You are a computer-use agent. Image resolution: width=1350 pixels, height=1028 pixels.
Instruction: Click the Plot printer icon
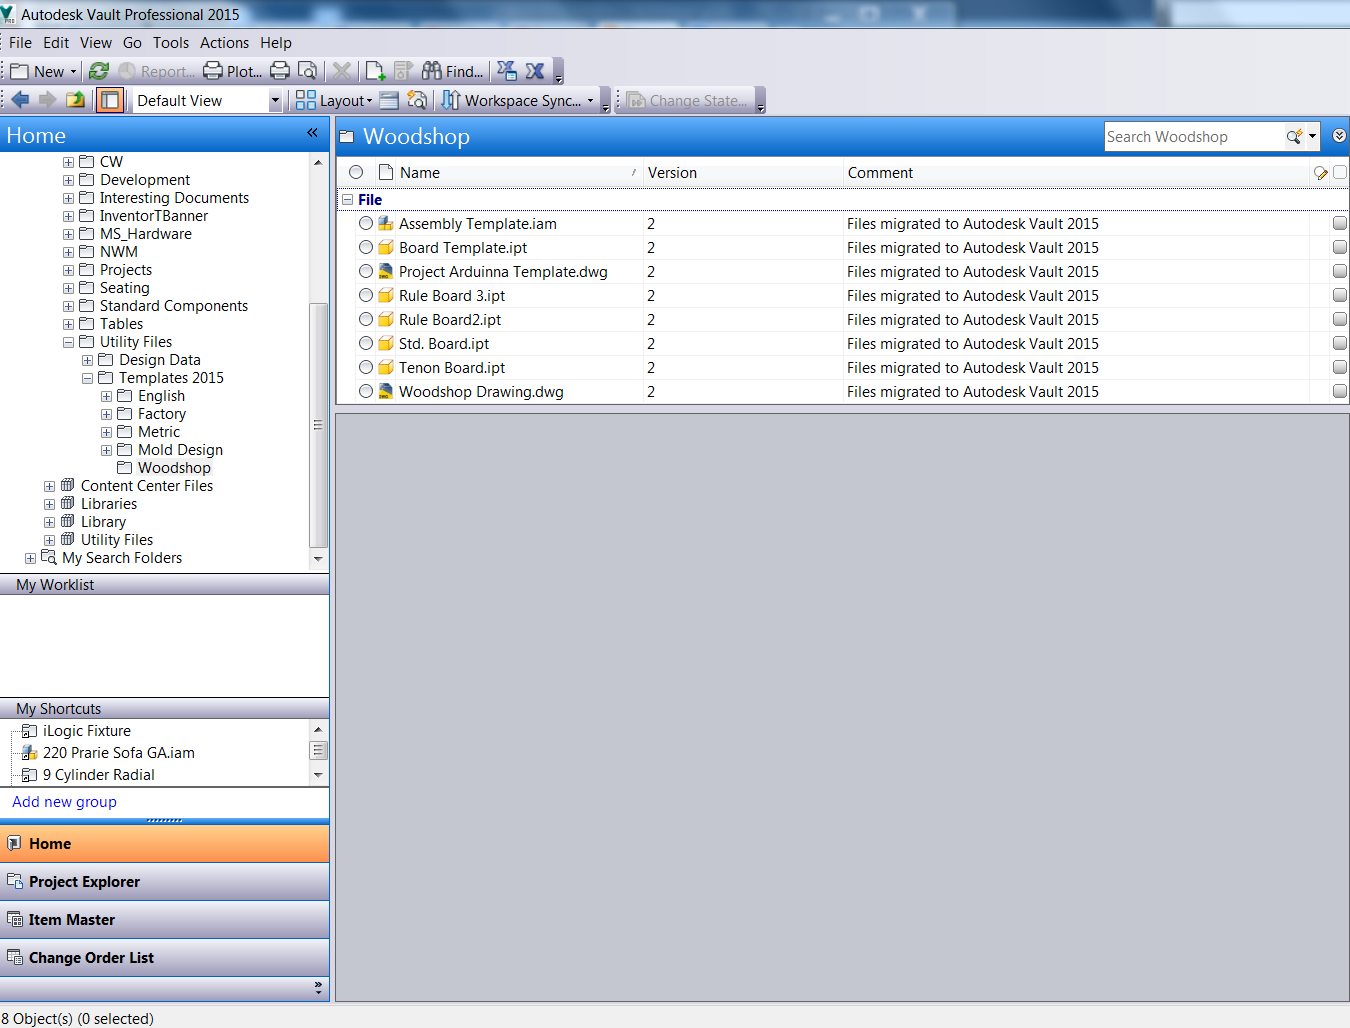point(213,71)
